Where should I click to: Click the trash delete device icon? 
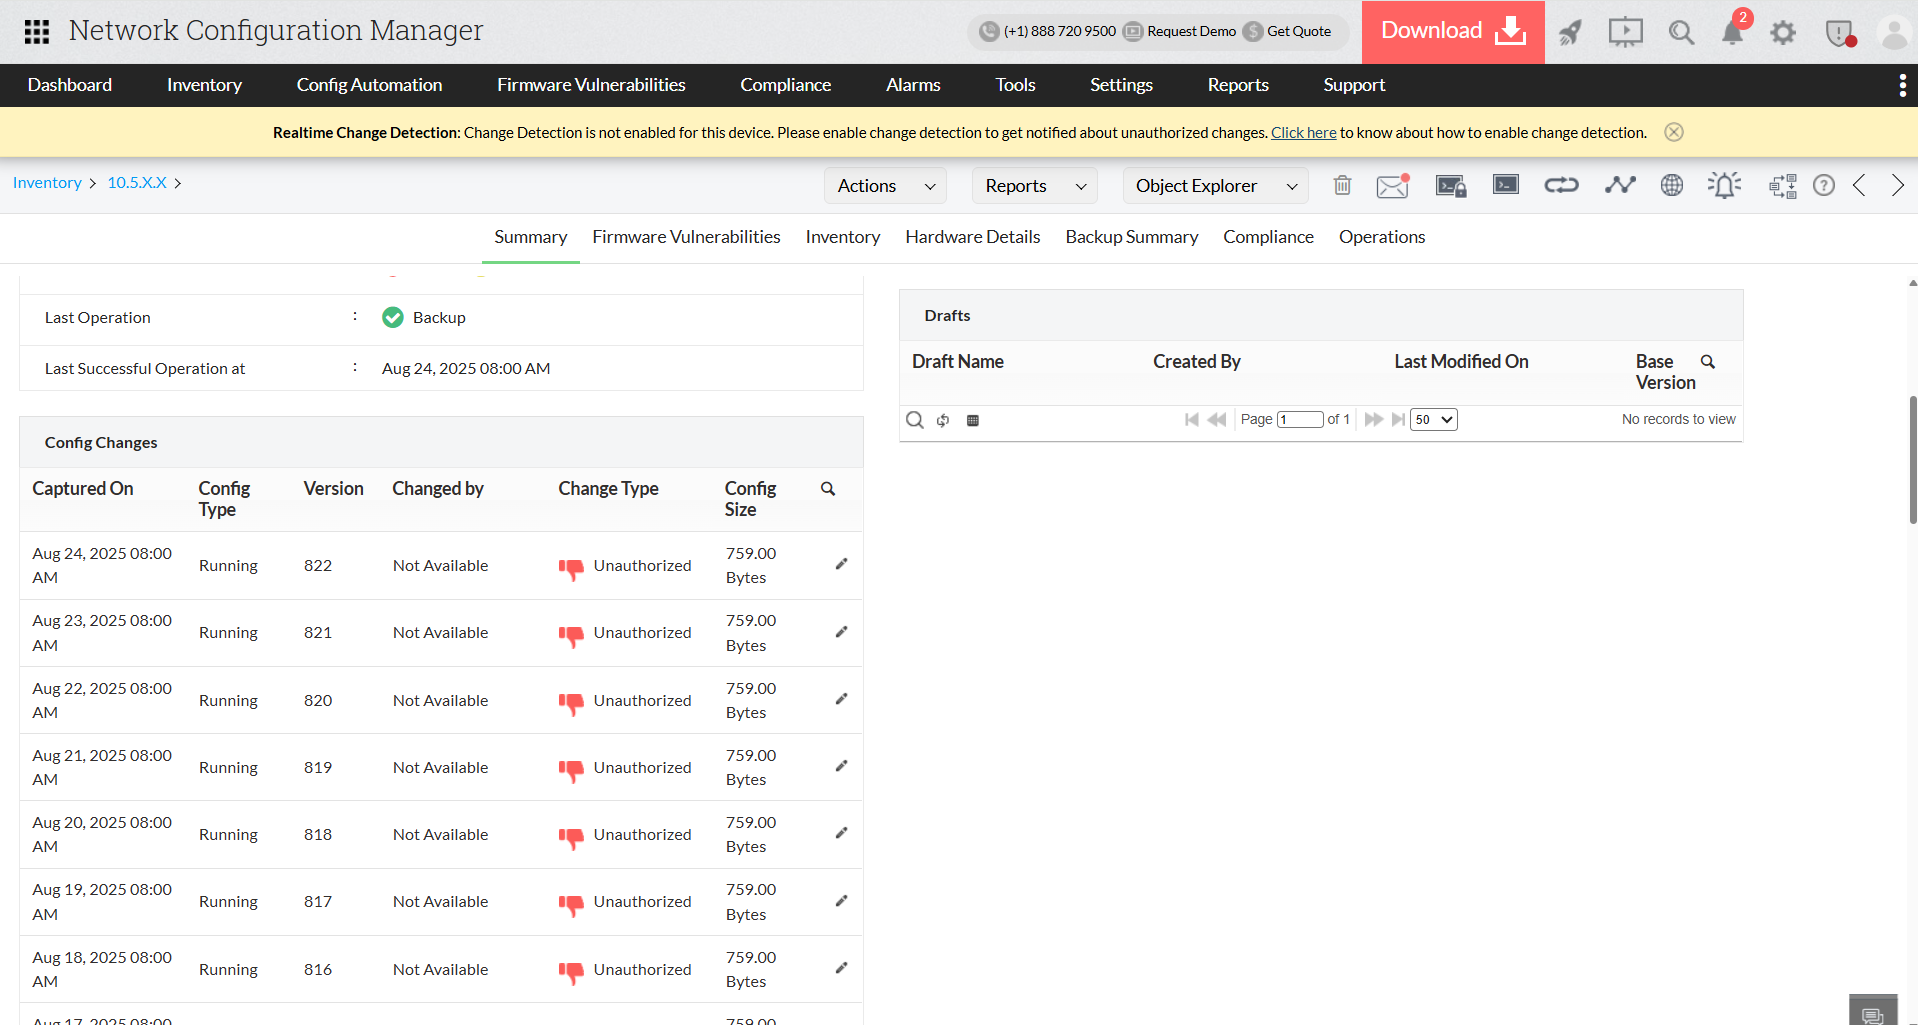[1342, 185]
